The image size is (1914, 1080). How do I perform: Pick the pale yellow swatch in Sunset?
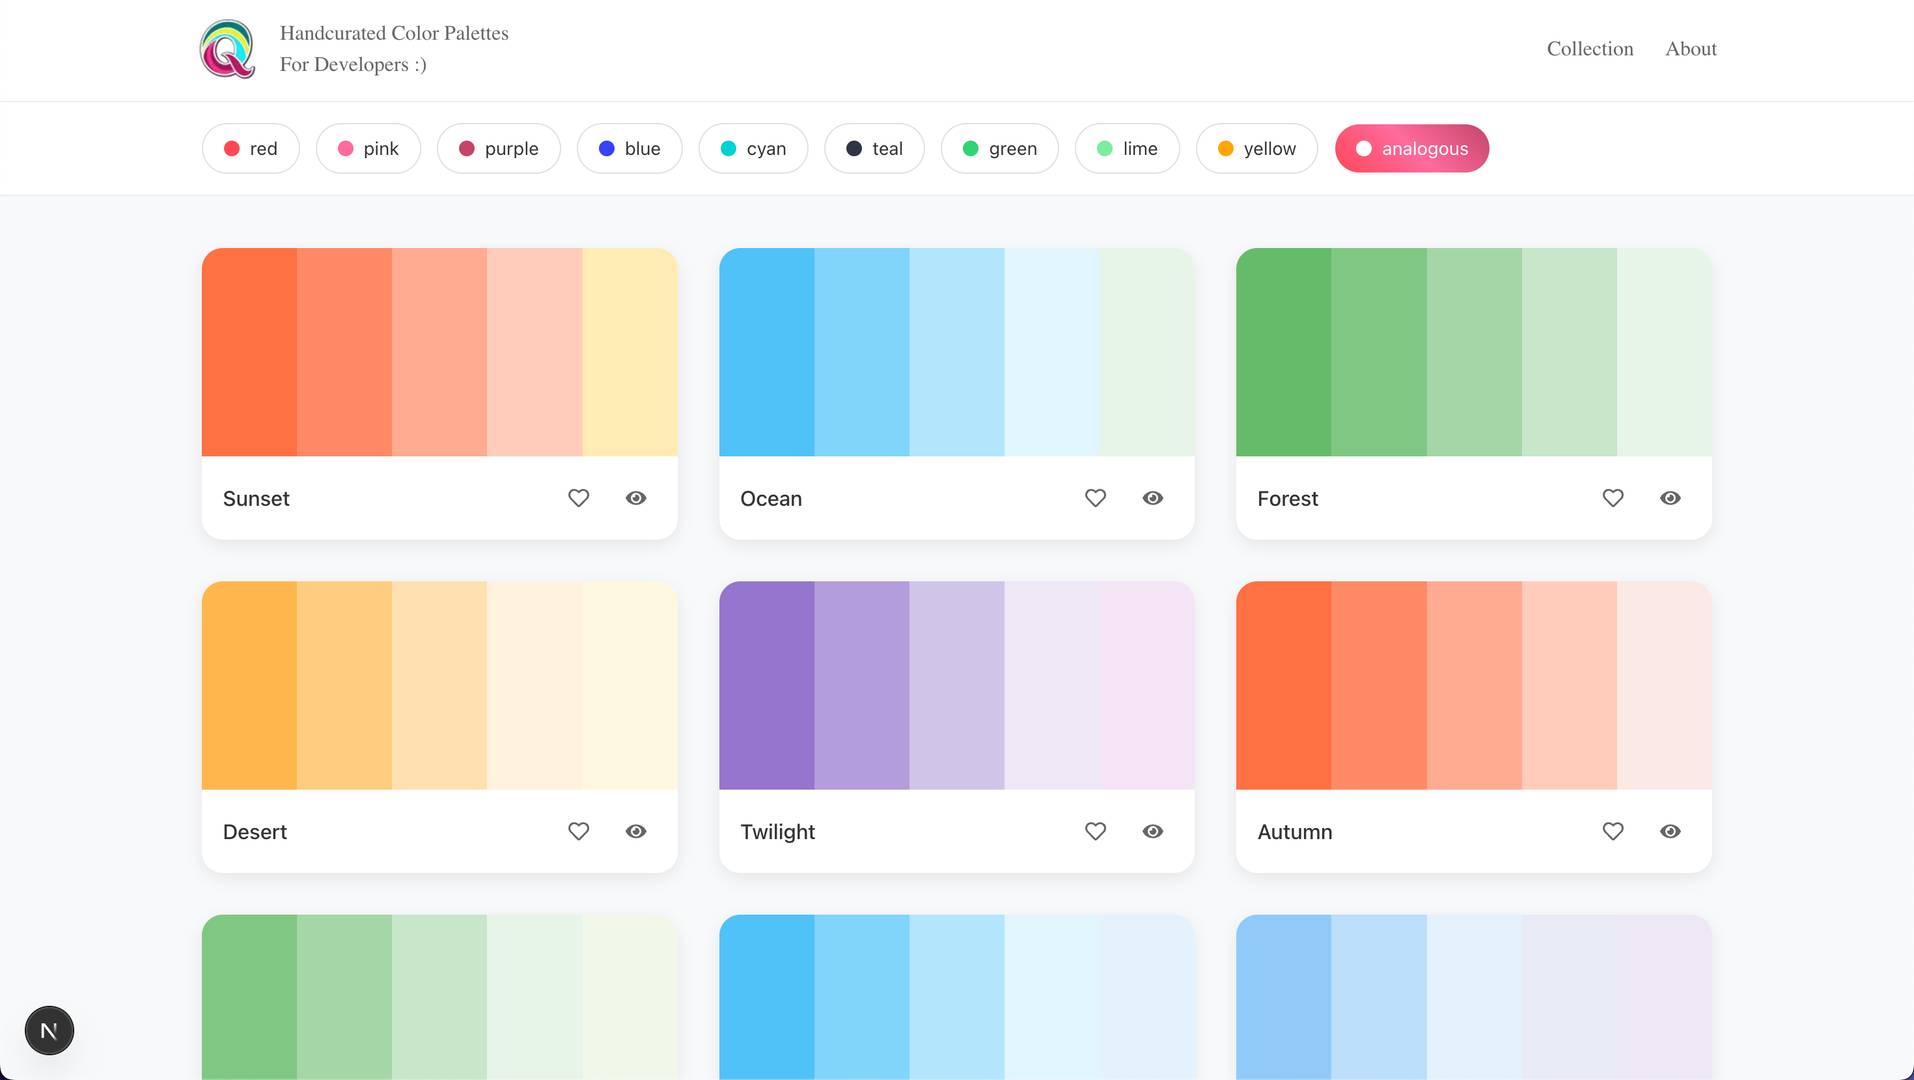[x=630, y=352]
